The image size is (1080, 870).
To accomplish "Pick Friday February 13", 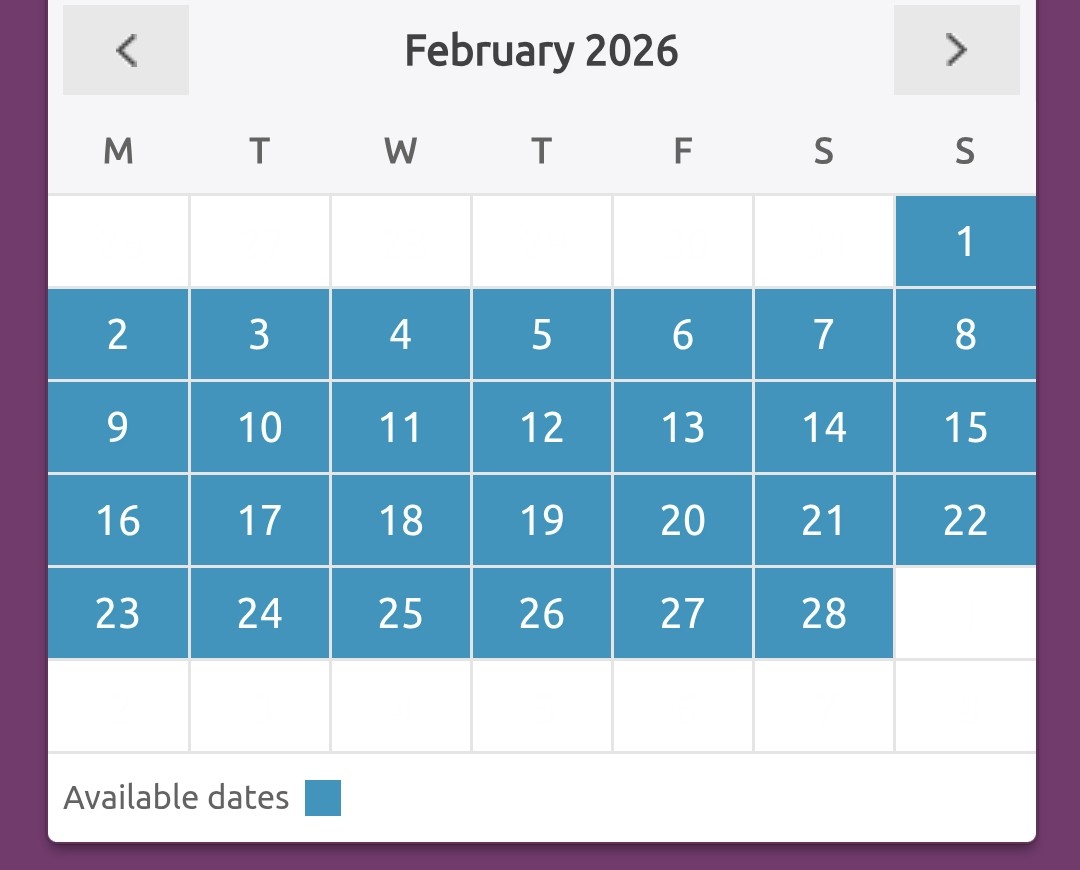I will (683, 427).
